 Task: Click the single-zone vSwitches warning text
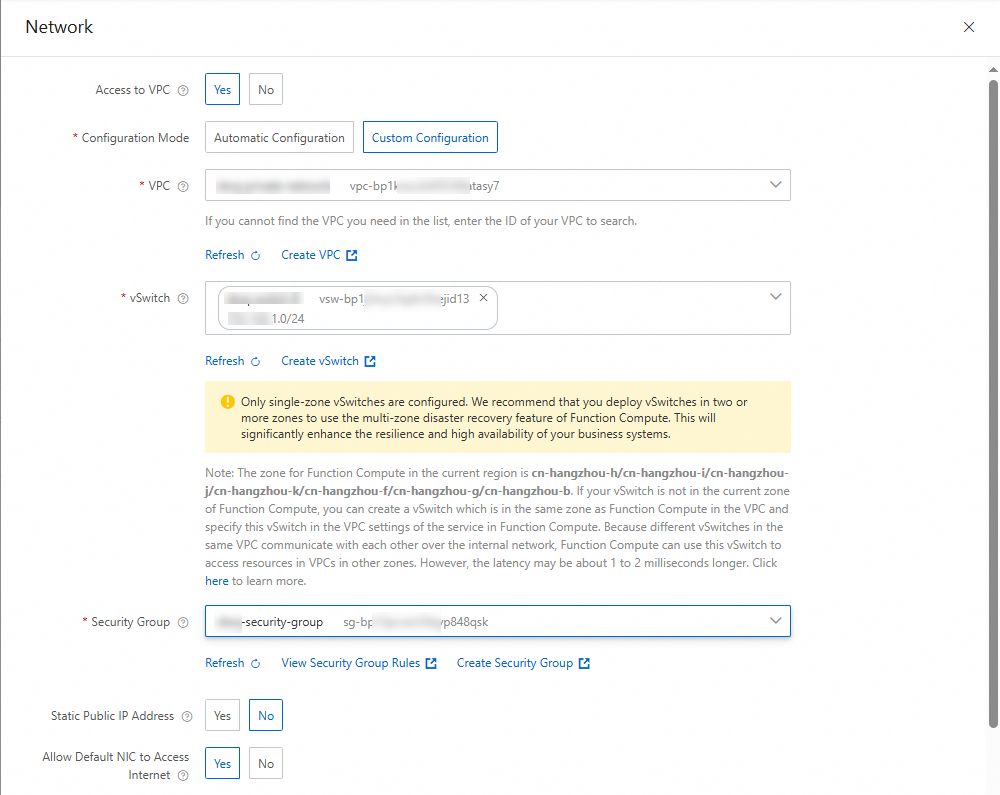coord(494,418)
